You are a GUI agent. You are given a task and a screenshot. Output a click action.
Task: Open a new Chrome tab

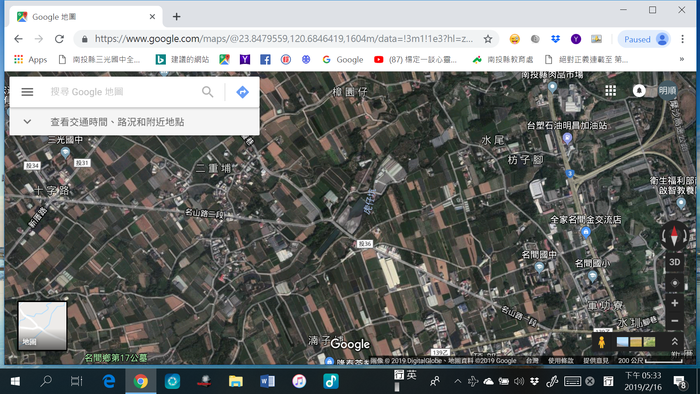176,17
